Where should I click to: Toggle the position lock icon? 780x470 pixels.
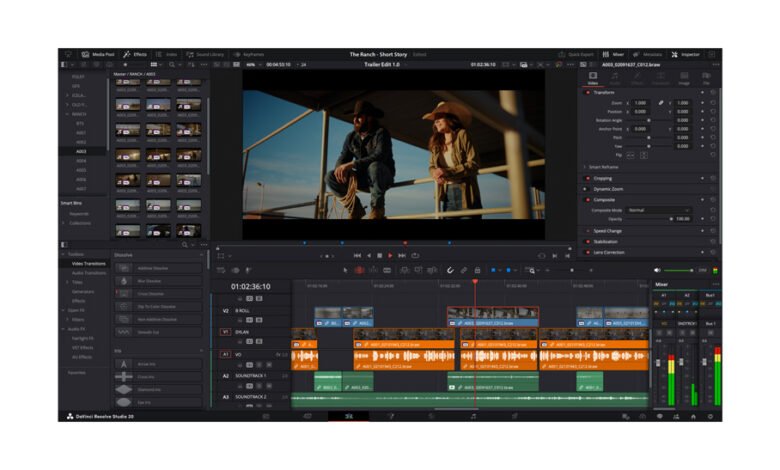tap(477, 270)
